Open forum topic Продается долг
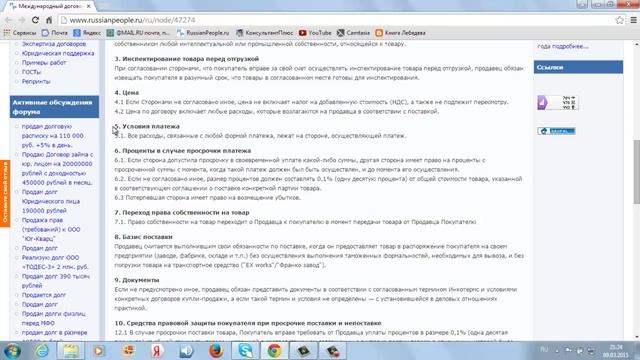 [x=44, y=295]
